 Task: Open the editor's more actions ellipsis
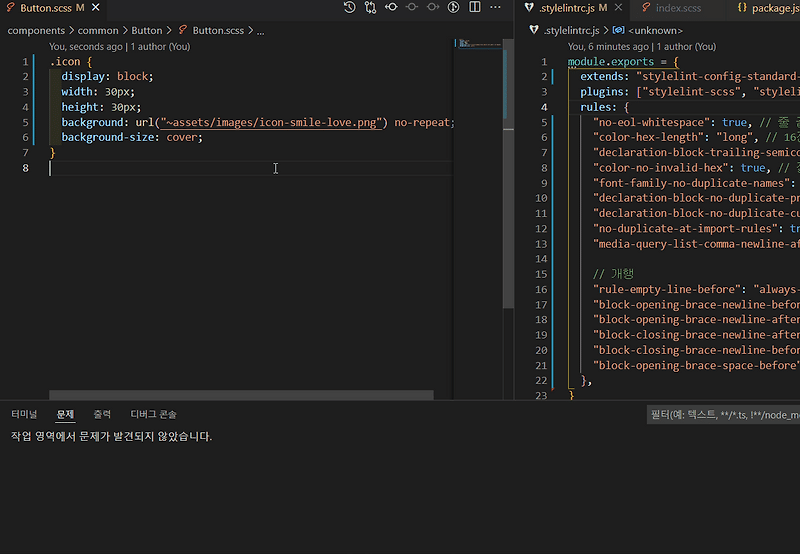tap(495, 8)
